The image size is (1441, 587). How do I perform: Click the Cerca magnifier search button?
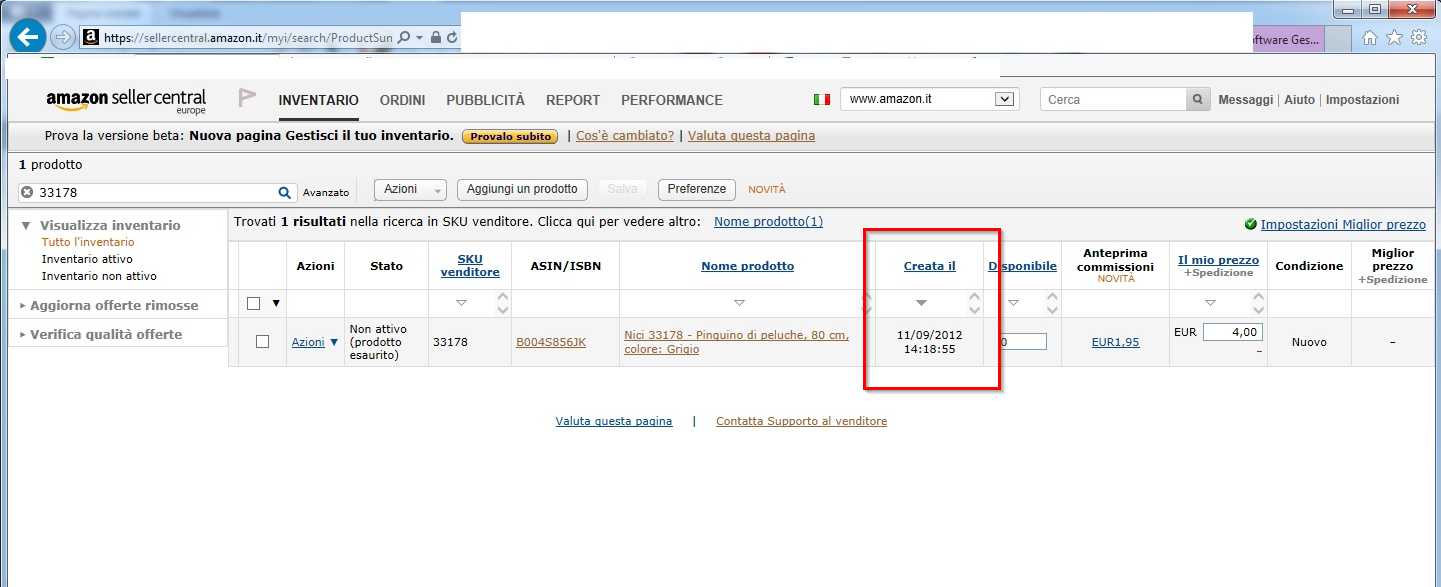[1198, 100]
